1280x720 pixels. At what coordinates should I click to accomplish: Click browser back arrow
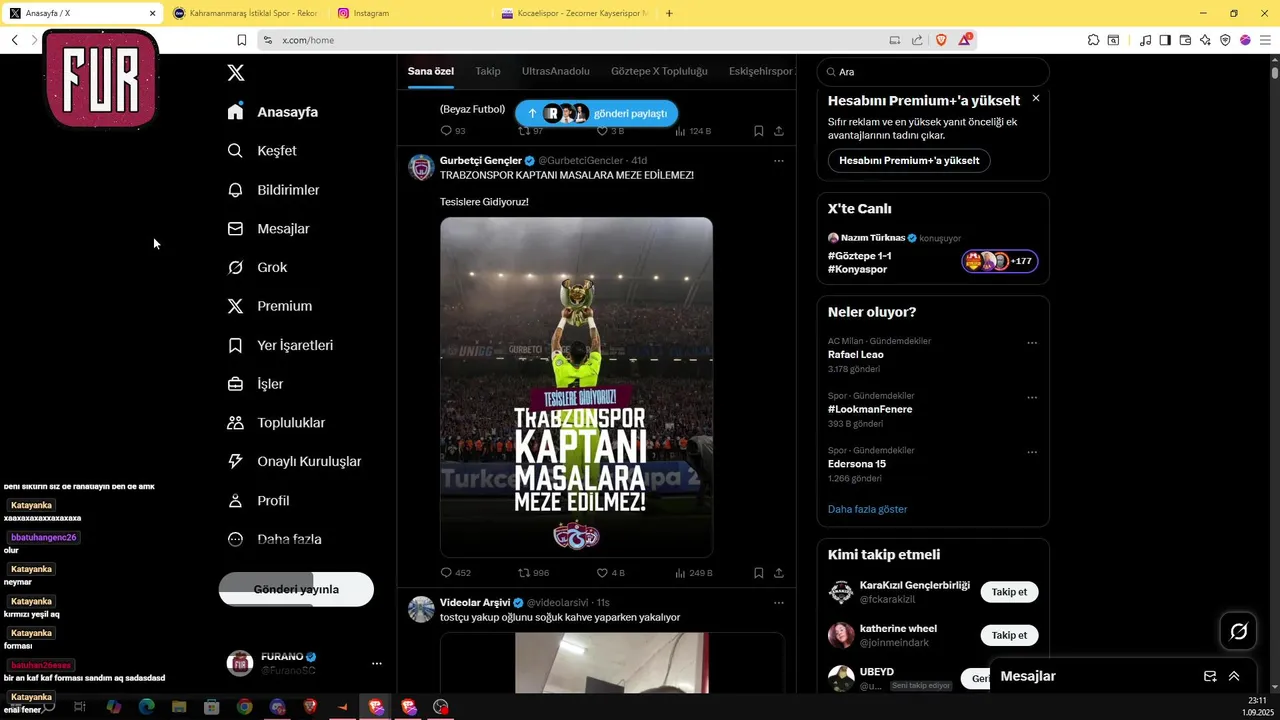pos(15,40)
